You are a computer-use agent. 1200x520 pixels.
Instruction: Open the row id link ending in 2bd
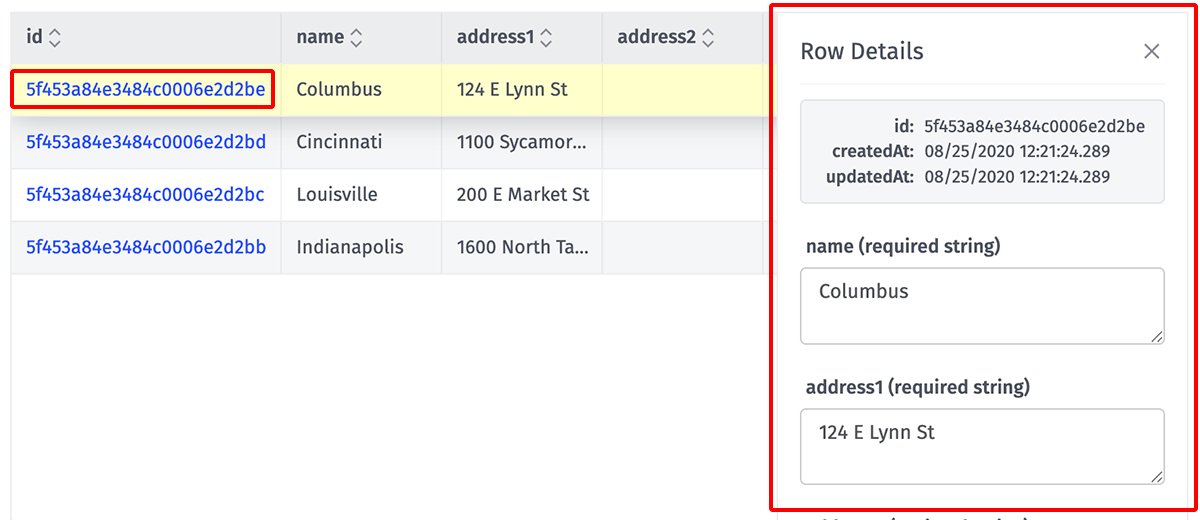click(145, 142)
